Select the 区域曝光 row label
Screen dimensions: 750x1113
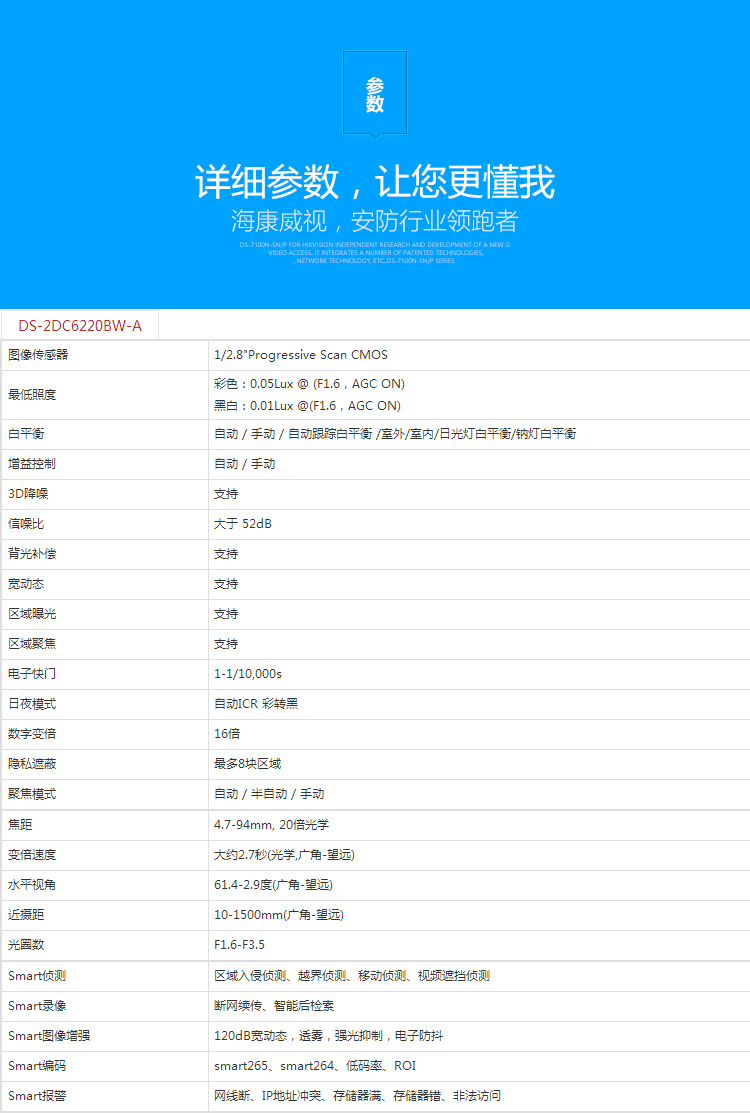click(x=32, y=614)
